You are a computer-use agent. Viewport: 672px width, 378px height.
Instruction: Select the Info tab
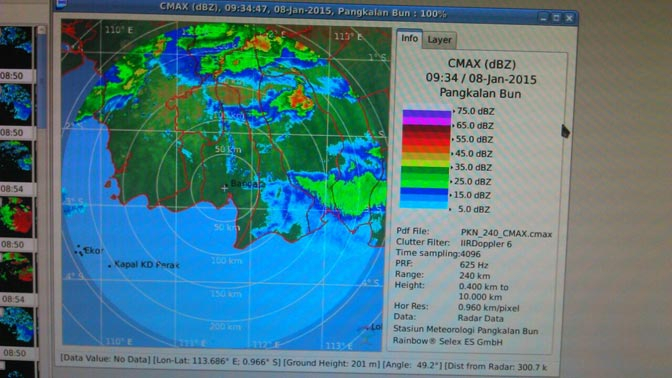409,39
